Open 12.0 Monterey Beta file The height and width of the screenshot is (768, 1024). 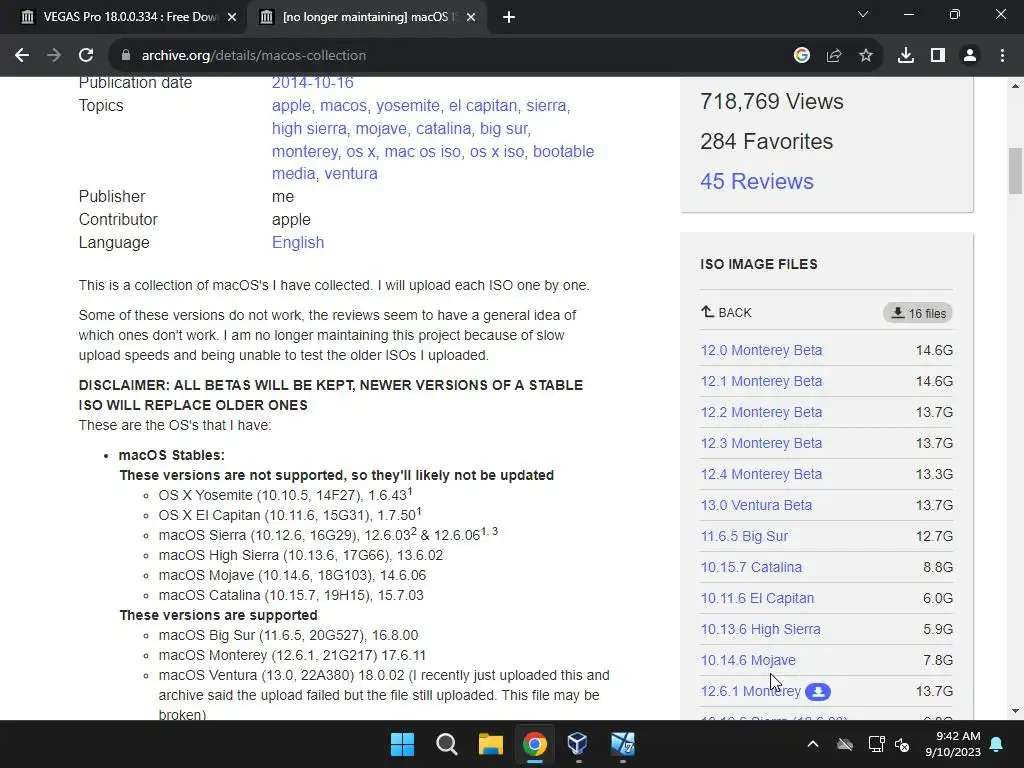click(761, 350)
